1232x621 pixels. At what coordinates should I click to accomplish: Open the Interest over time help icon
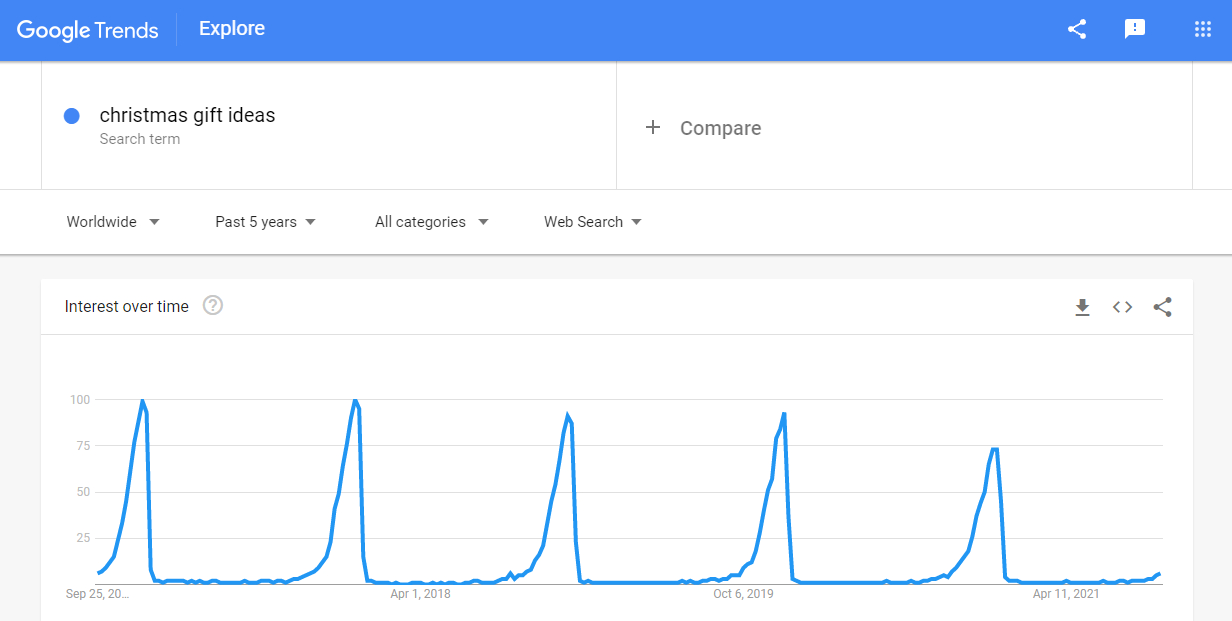click(x=213, y=306)
